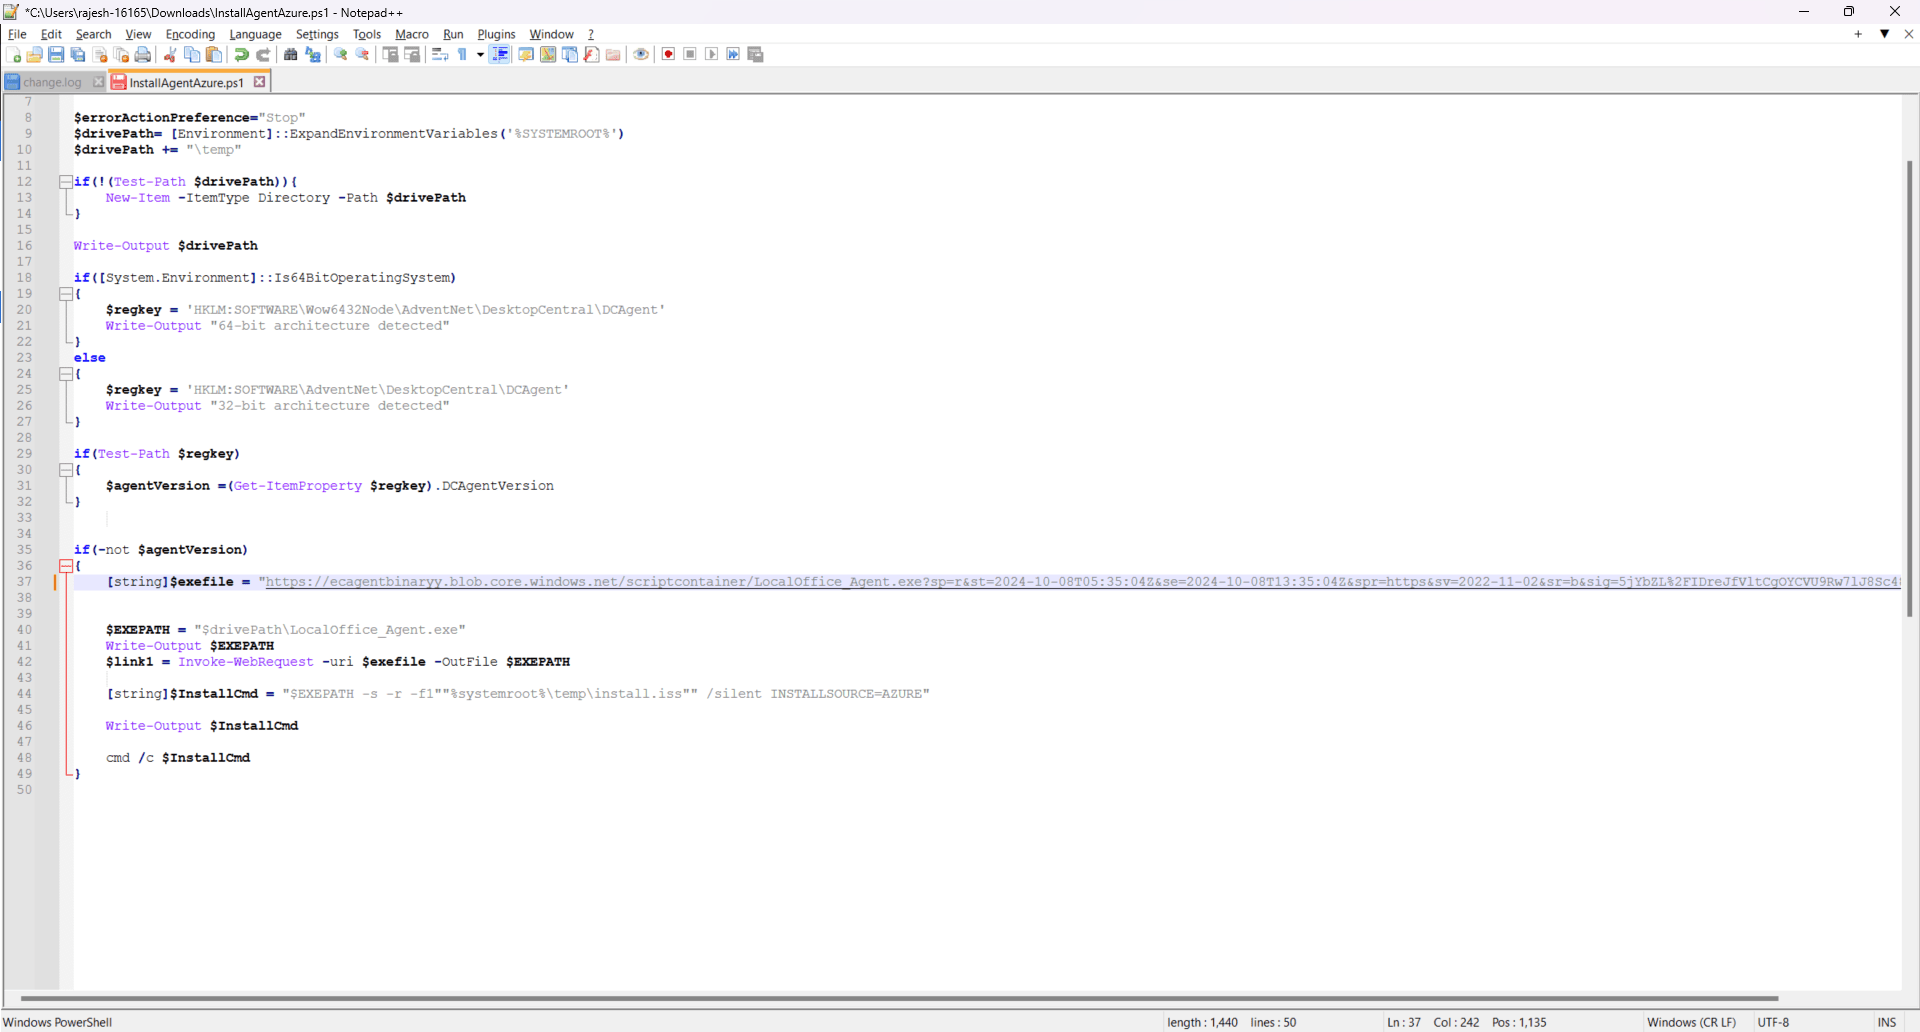Open the Macro menu
The image size is (1920, 1032).
(412, 34)
